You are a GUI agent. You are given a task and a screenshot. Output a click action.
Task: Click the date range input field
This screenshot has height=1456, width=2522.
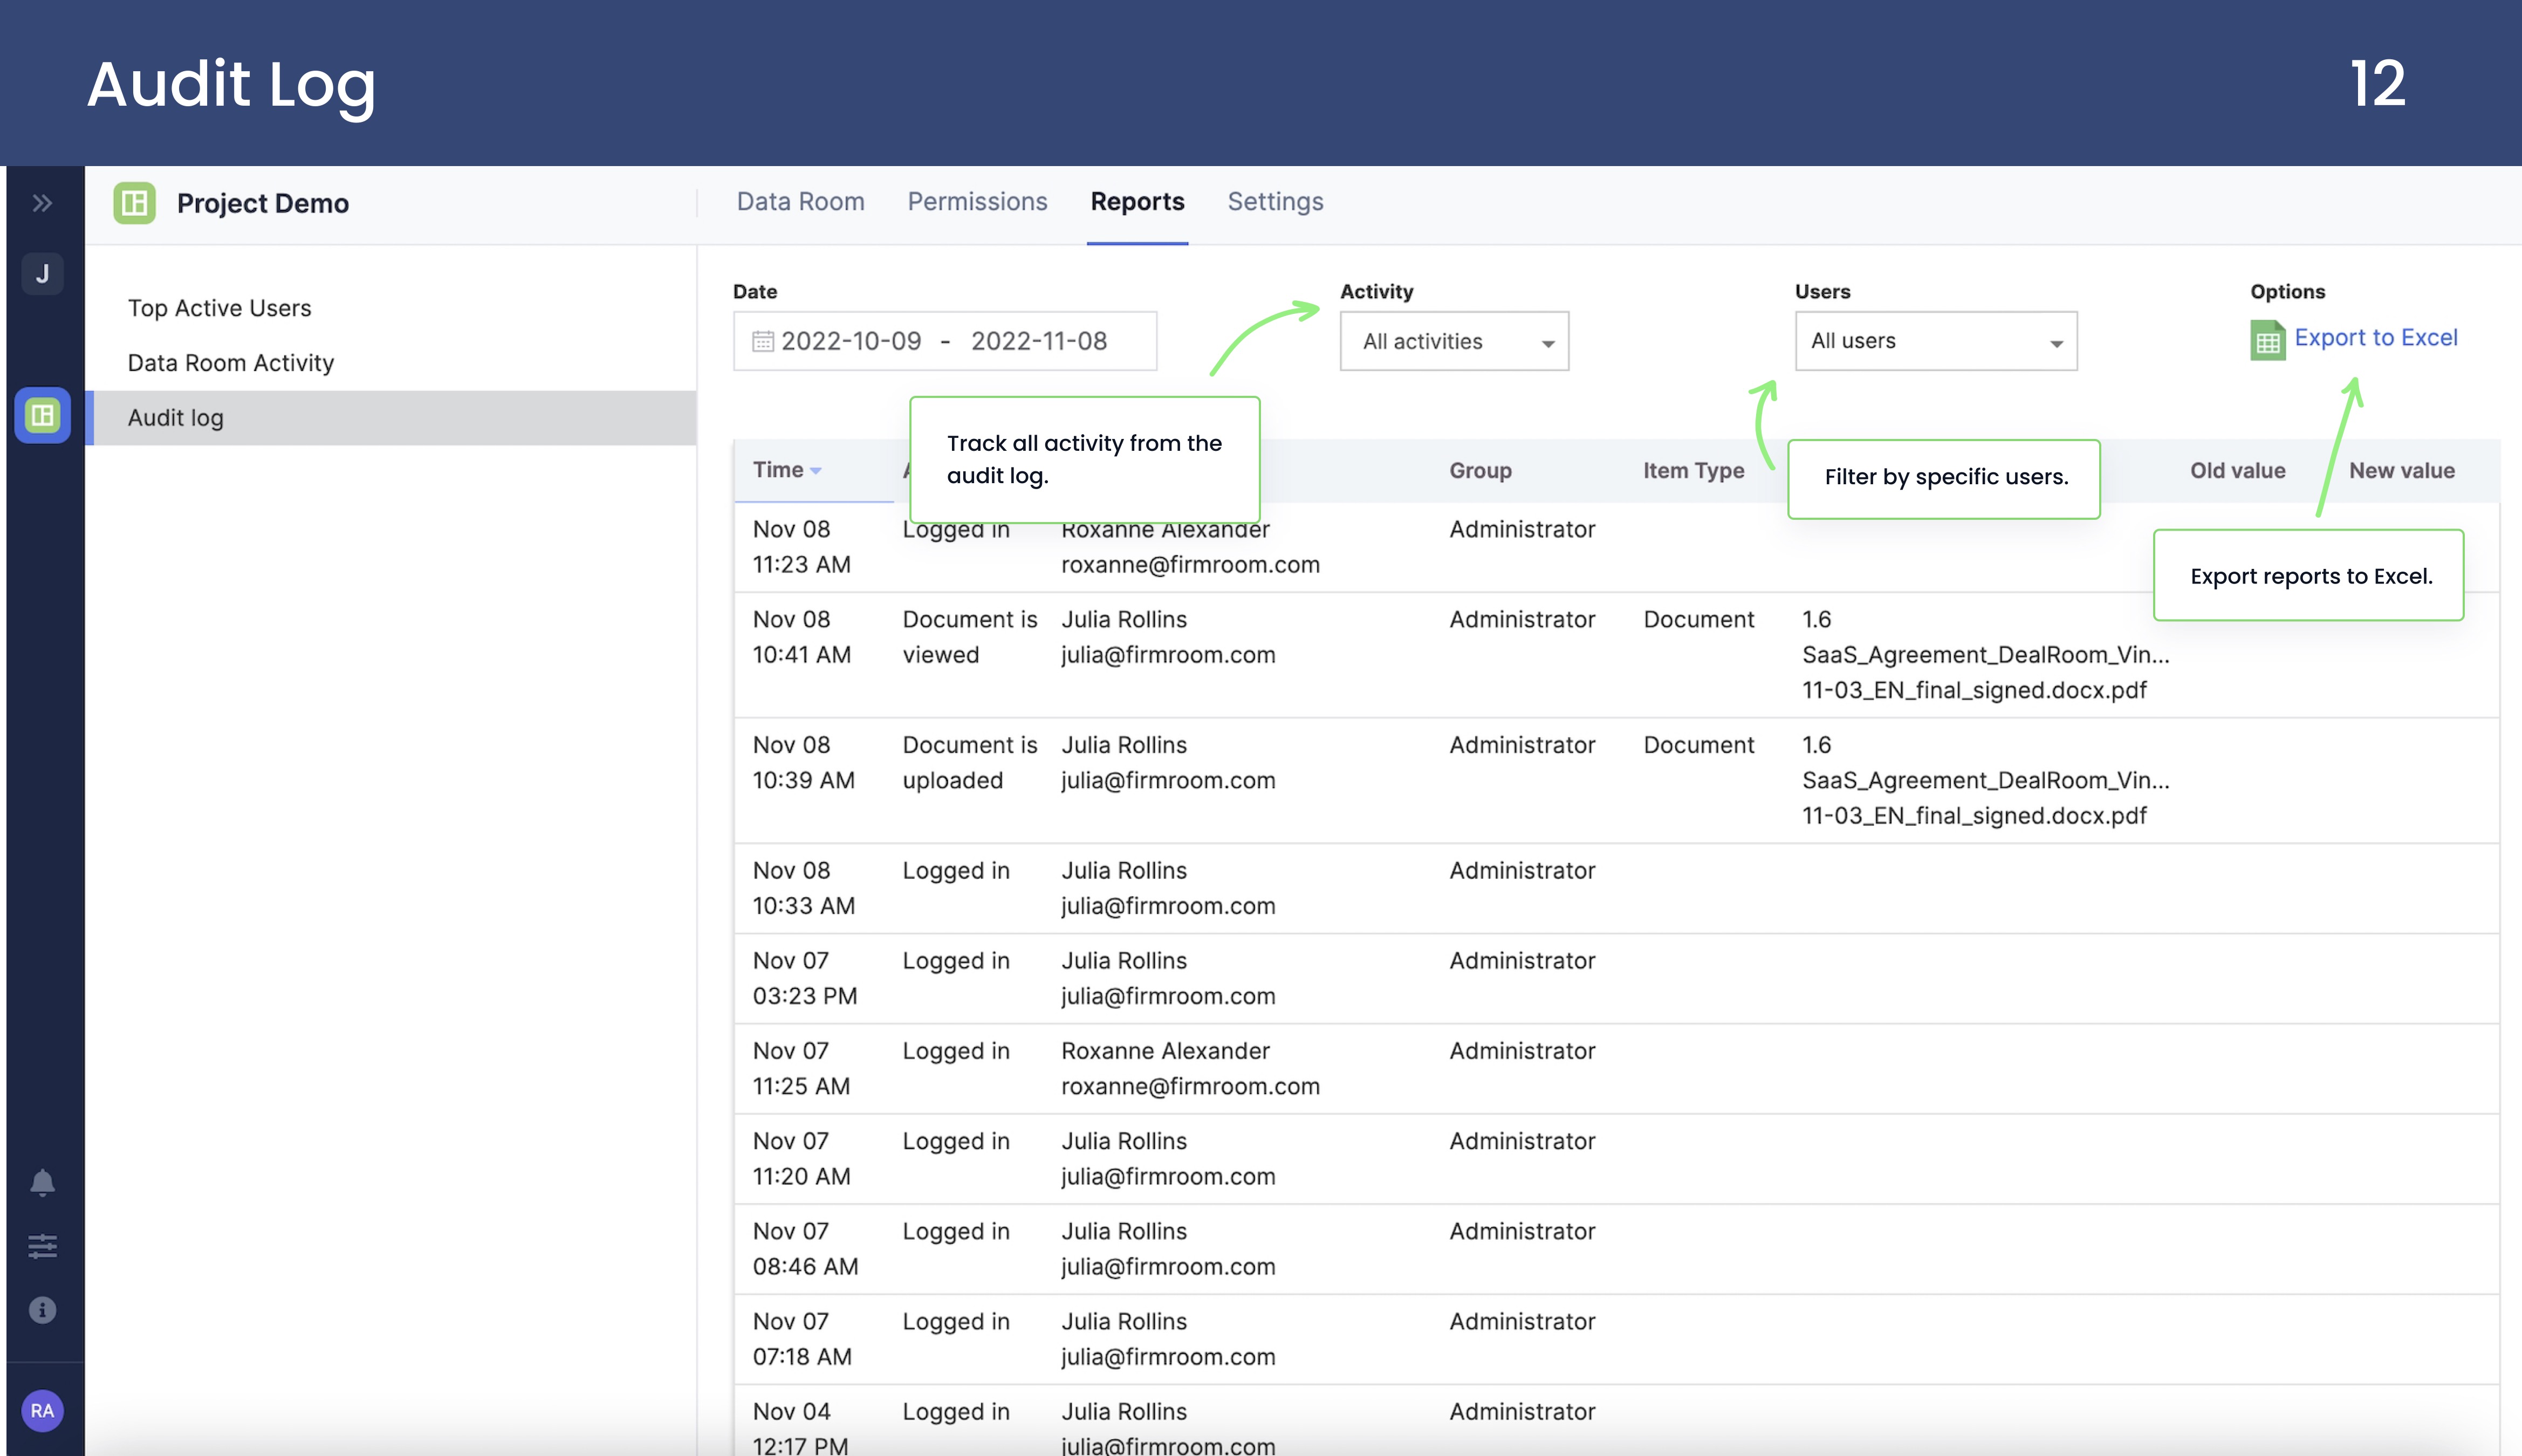(945, 341)
